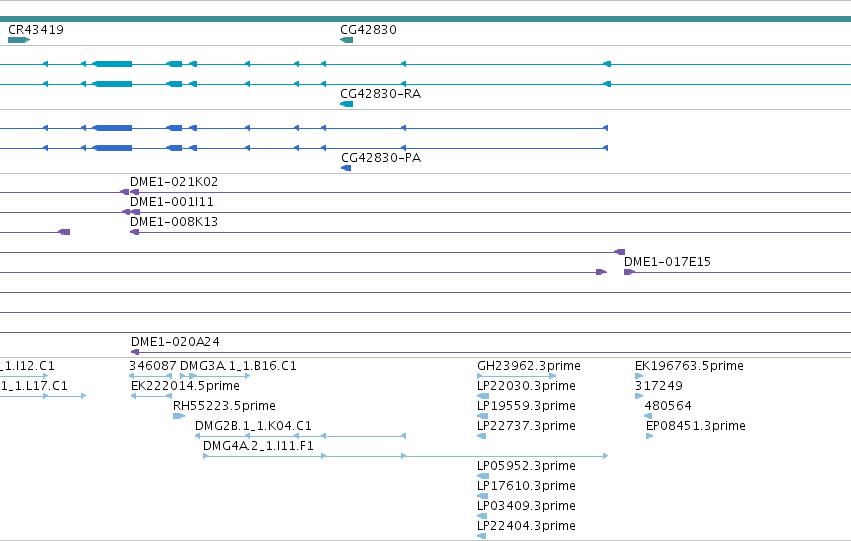The height and width of the screenshot is (541, 851).
Task: Select the arrow glyph beside DME1-017E15
Action: (x=629, y=272)
